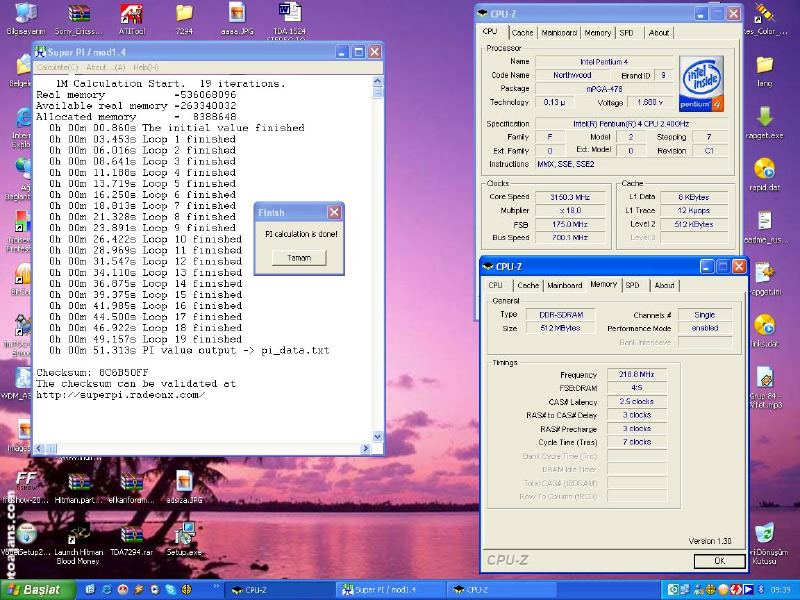Click the Super PI vertical scrollbar up arrow
This screenshot has width=800, height=600.
pyautogui.click(x=378, y=81)
